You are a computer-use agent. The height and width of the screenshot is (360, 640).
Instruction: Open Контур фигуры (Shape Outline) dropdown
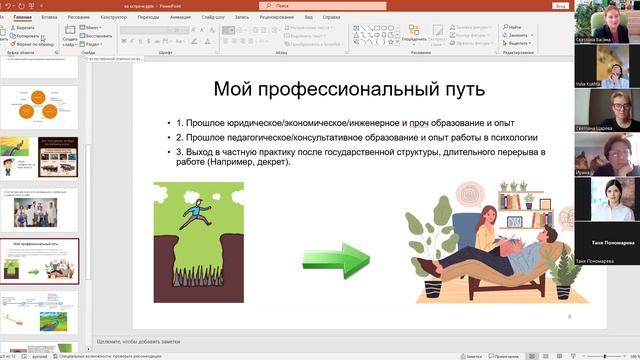point(471,35)
